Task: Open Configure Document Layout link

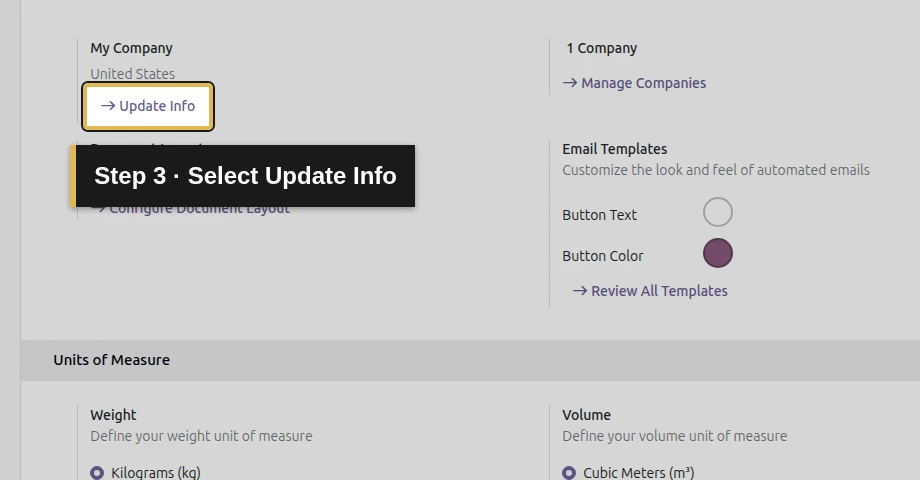Action: tap(191, 209)
